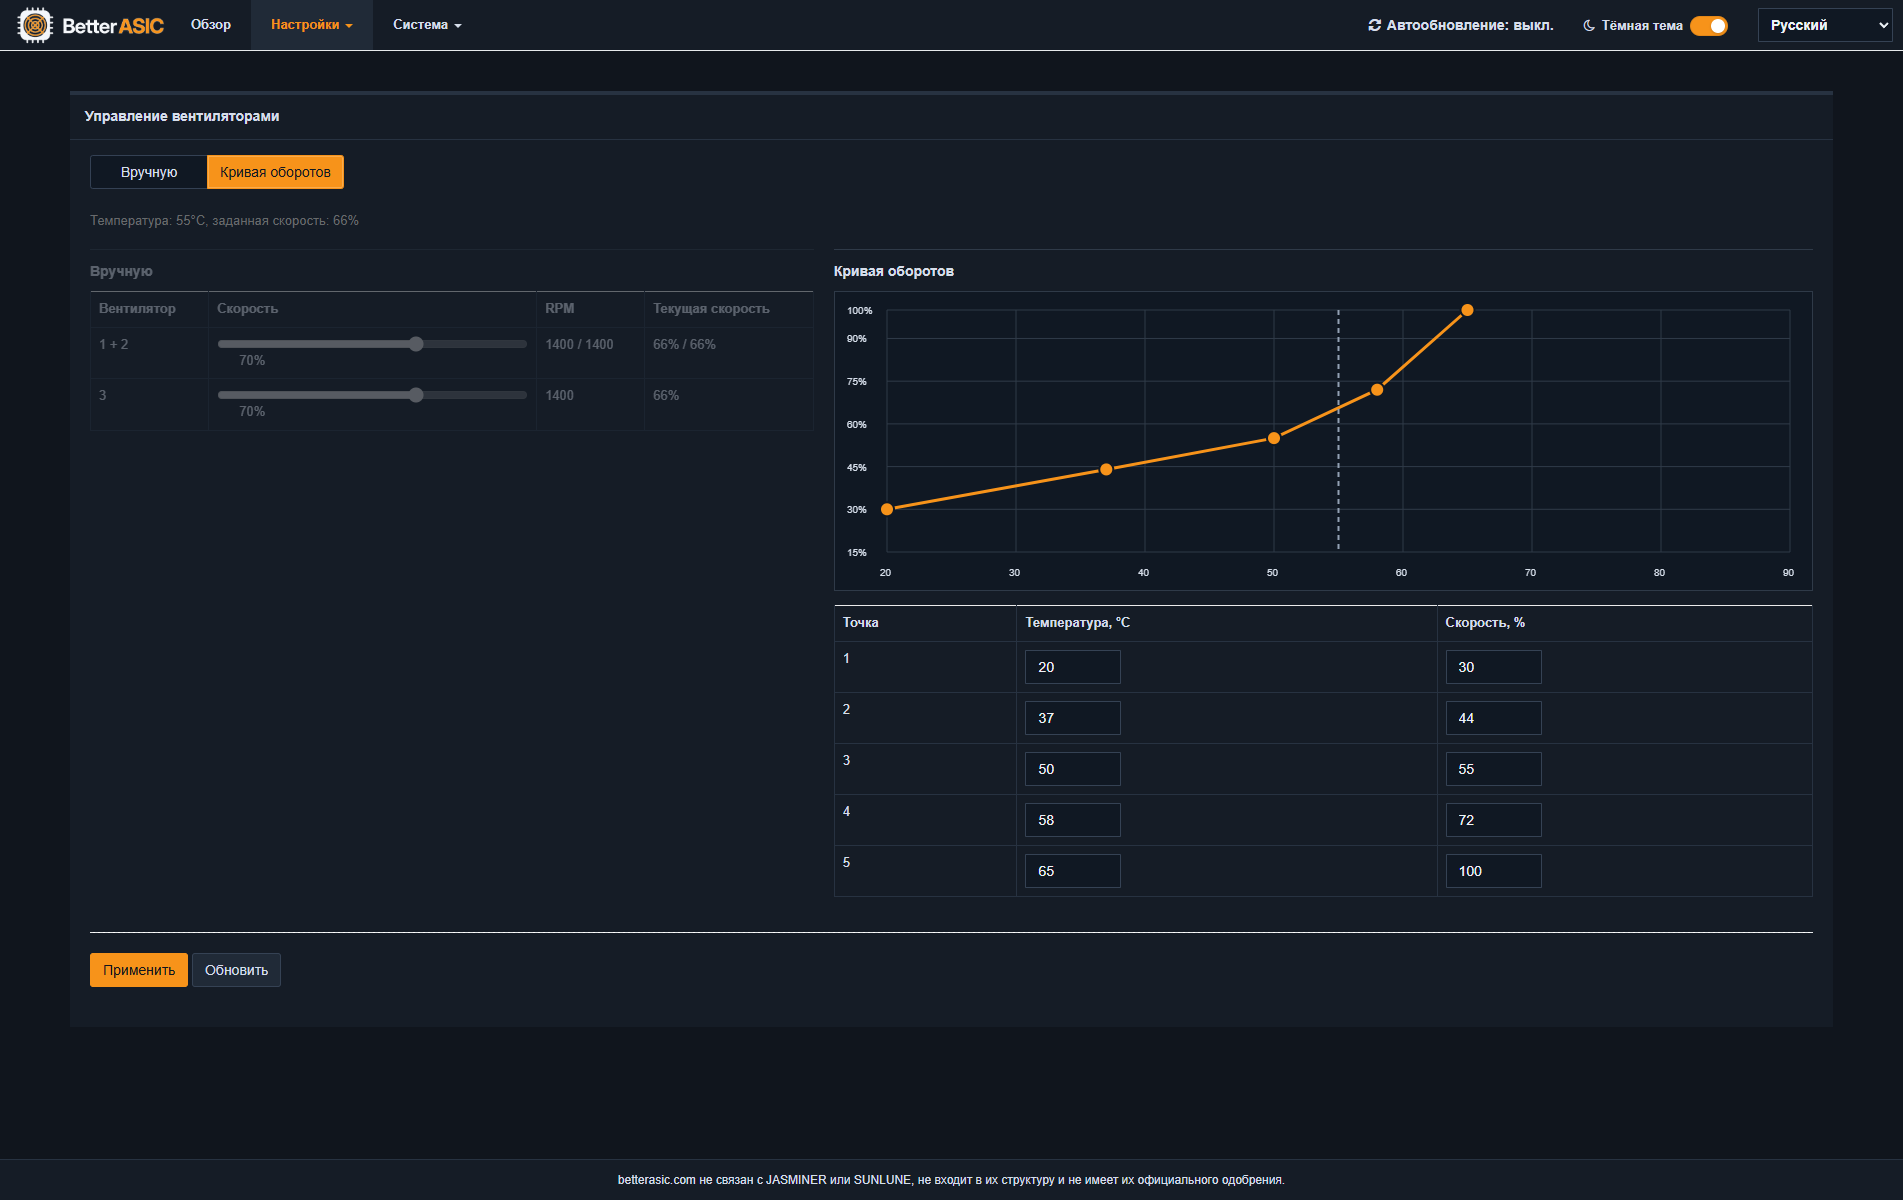Click the Применить button

[139, 970]
